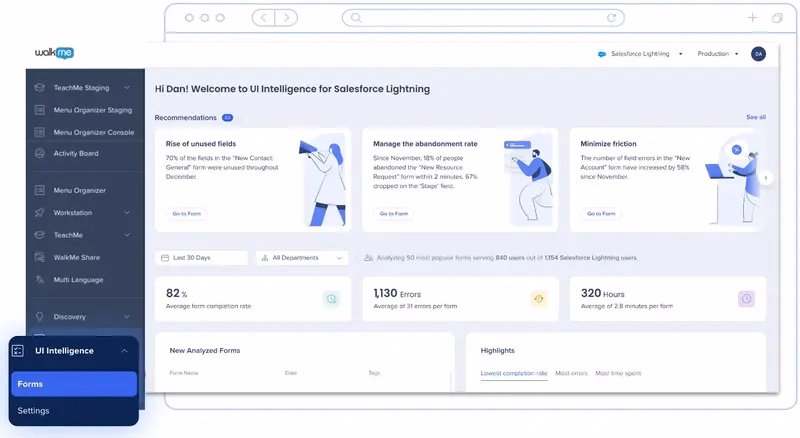
Task: Click the Manage the abandonment rate illustration
Action: click(528, 180)
